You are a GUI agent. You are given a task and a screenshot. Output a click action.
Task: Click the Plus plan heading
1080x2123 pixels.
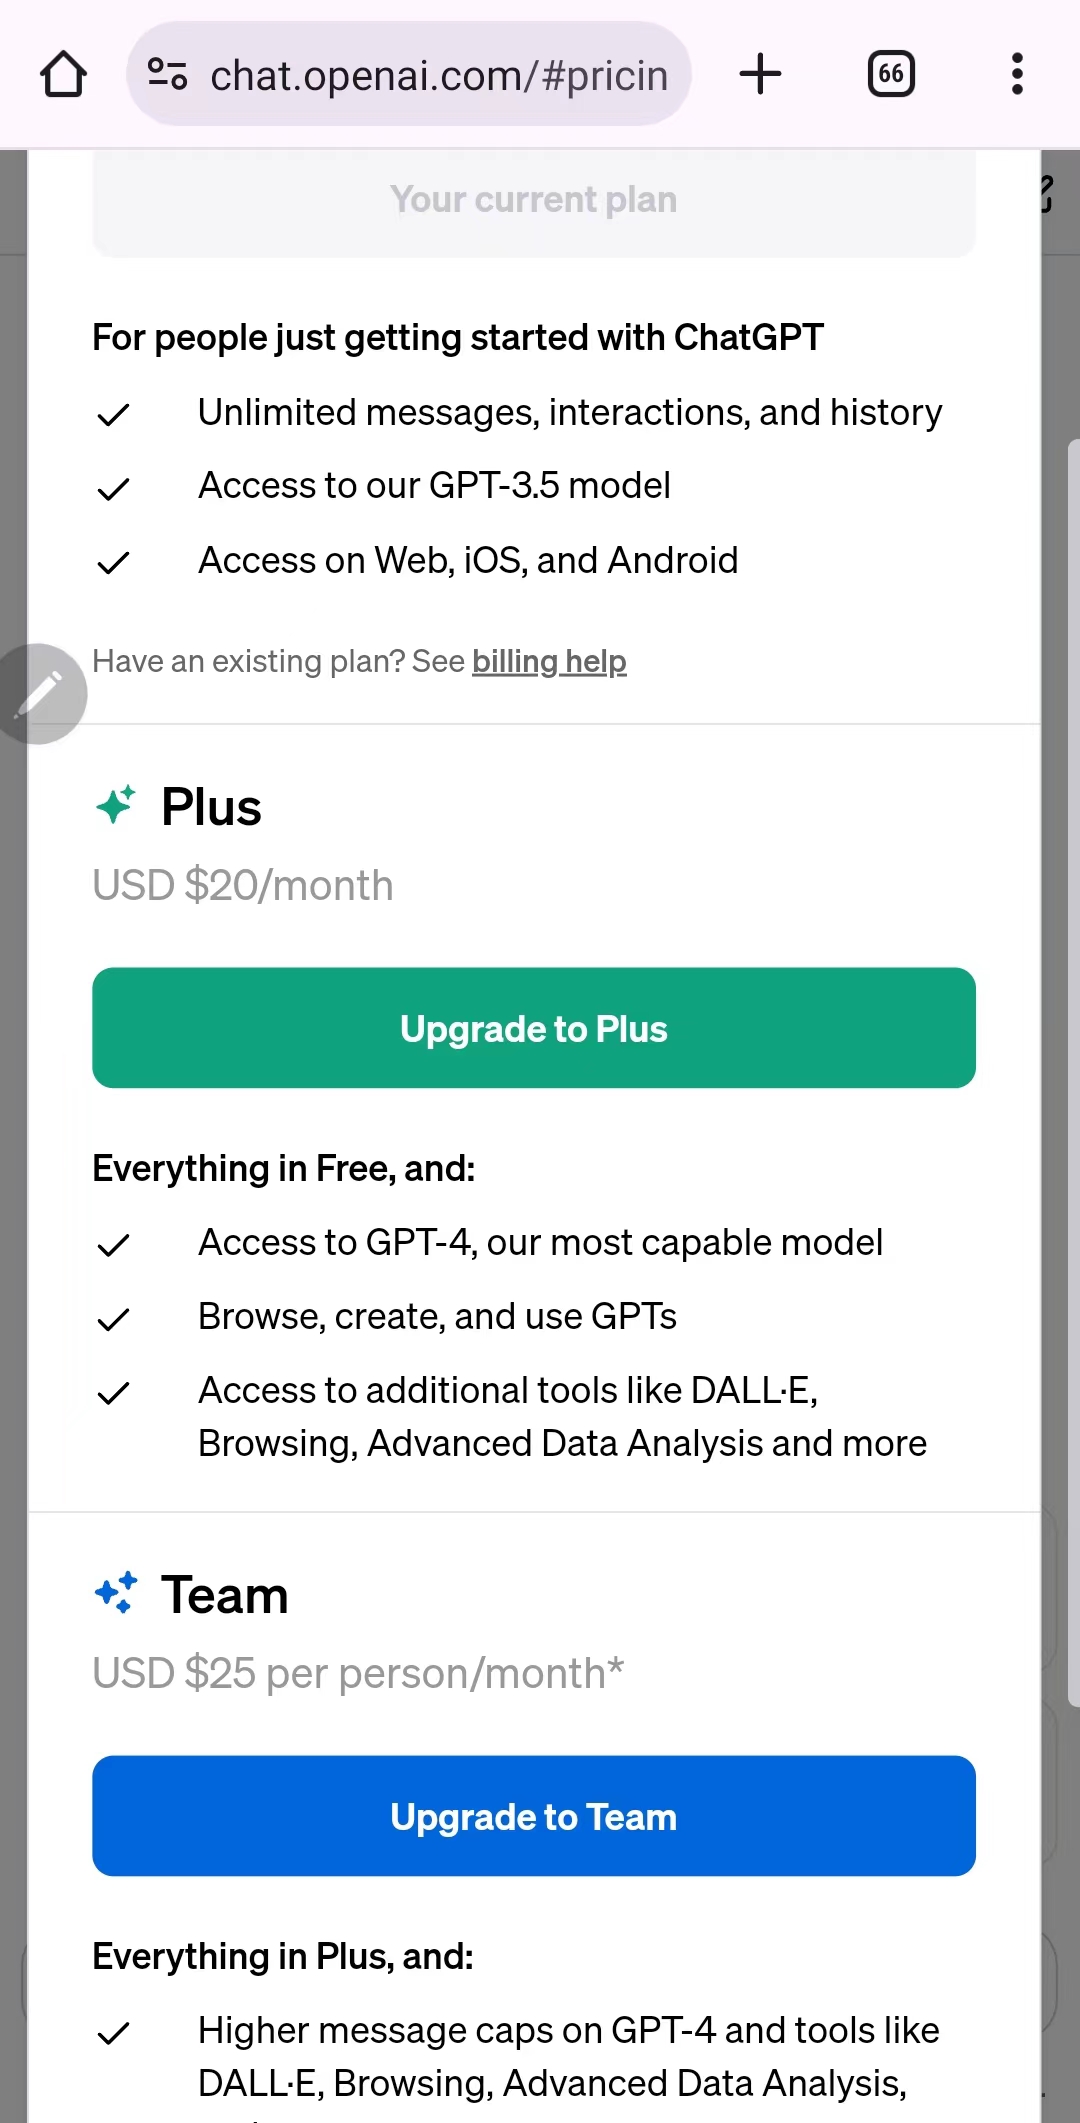[x=211, y=807]
